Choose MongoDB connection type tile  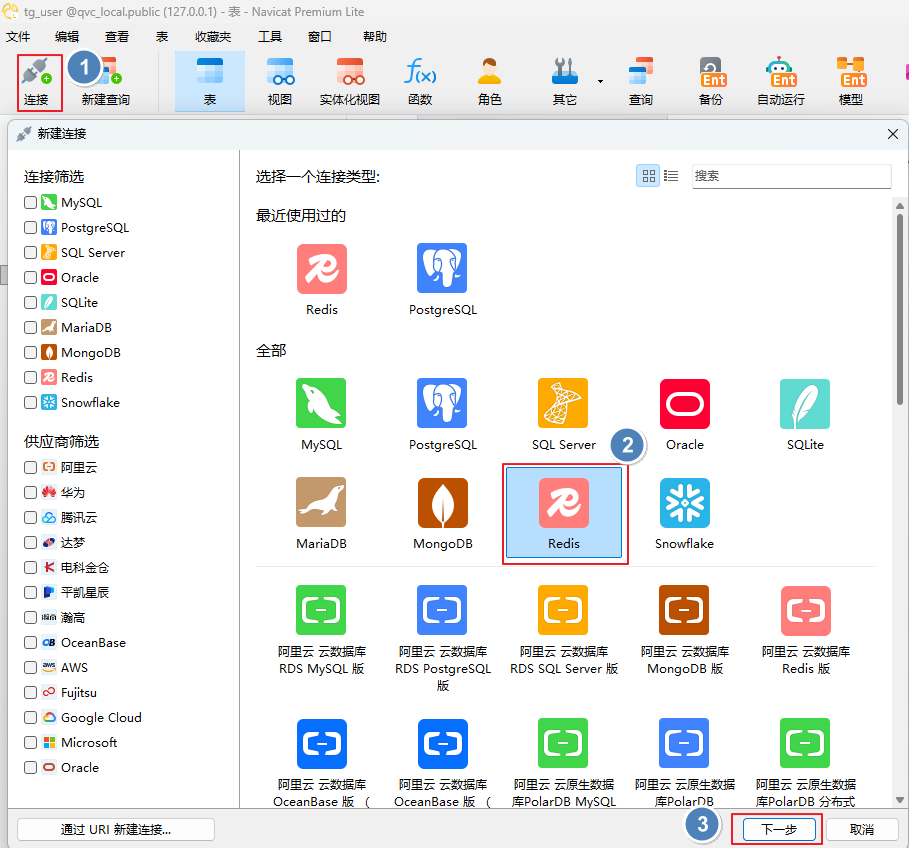pyautogui.click(x=442, y=514)
